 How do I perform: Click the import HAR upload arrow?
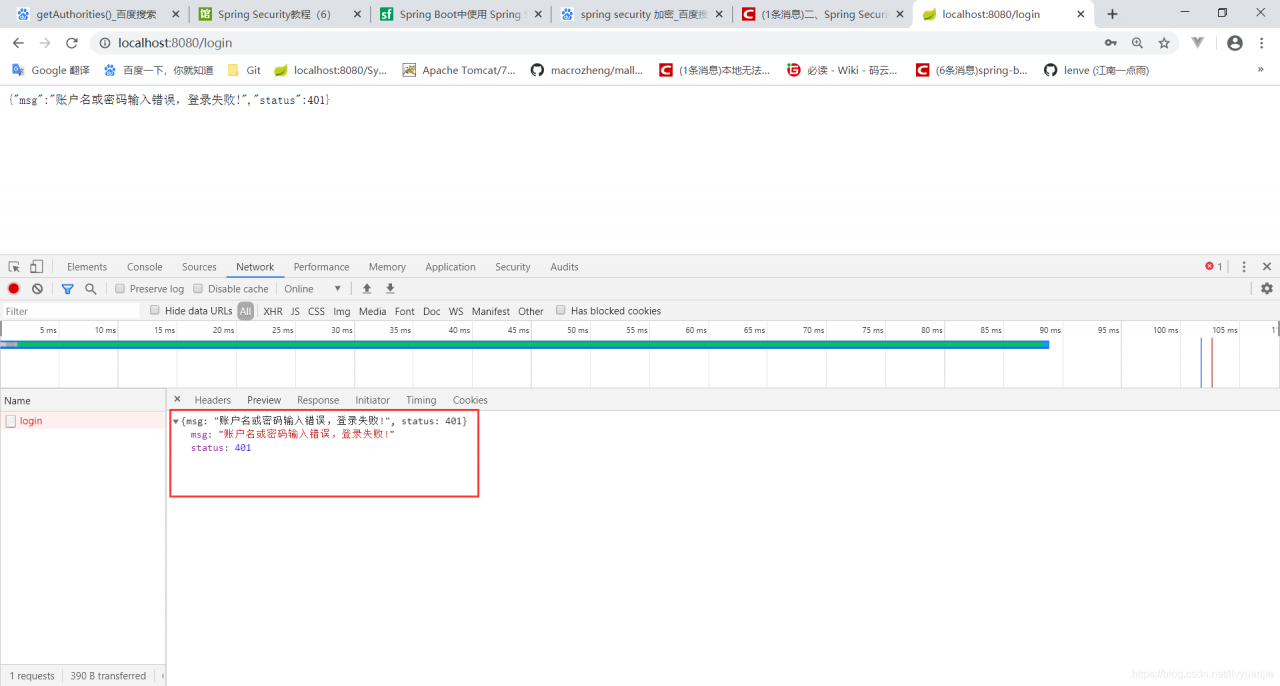pos(367,289)
